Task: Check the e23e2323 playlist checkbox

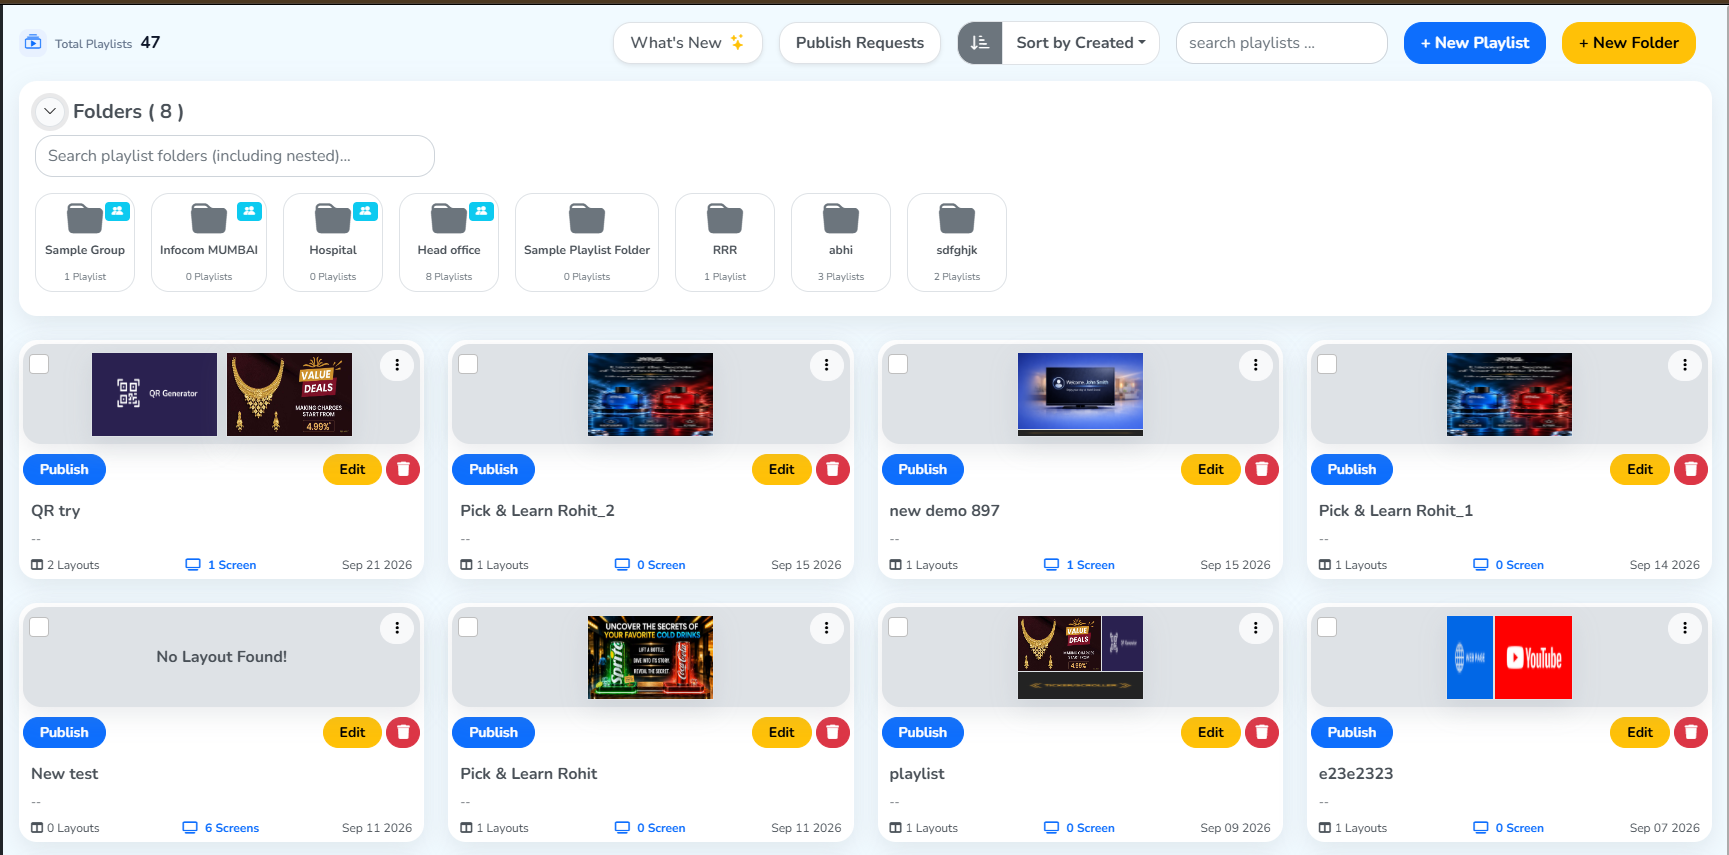Action: [x=1327, y=627]
